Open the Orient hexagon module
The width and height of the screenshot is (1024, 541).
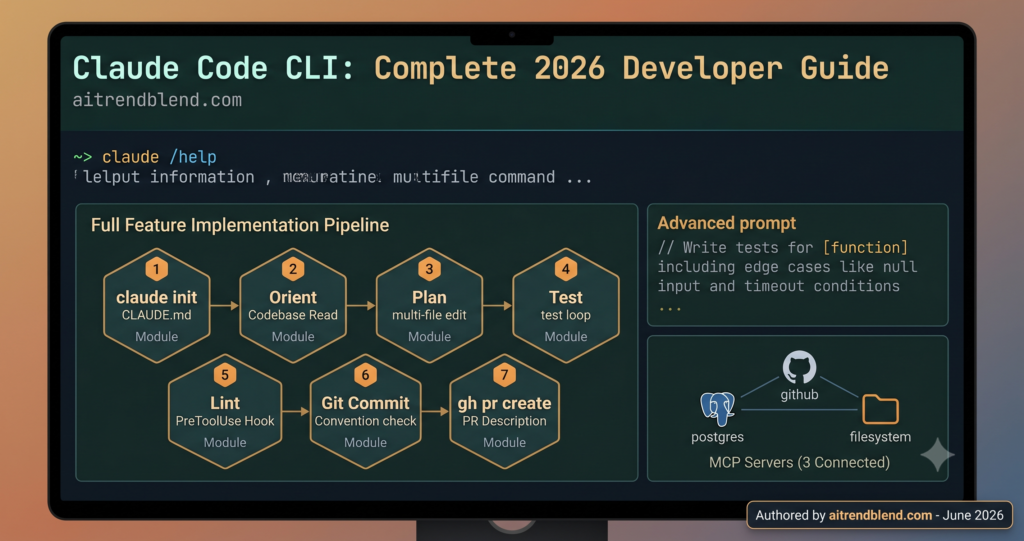point(293,305)
